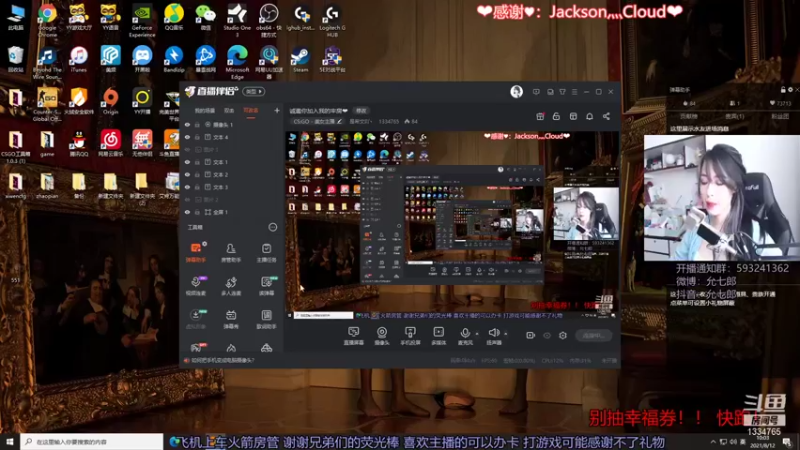Open the mode switch pill beside the app logo
The height and width of the screenshot is (450, 800).
coord(254,91)
